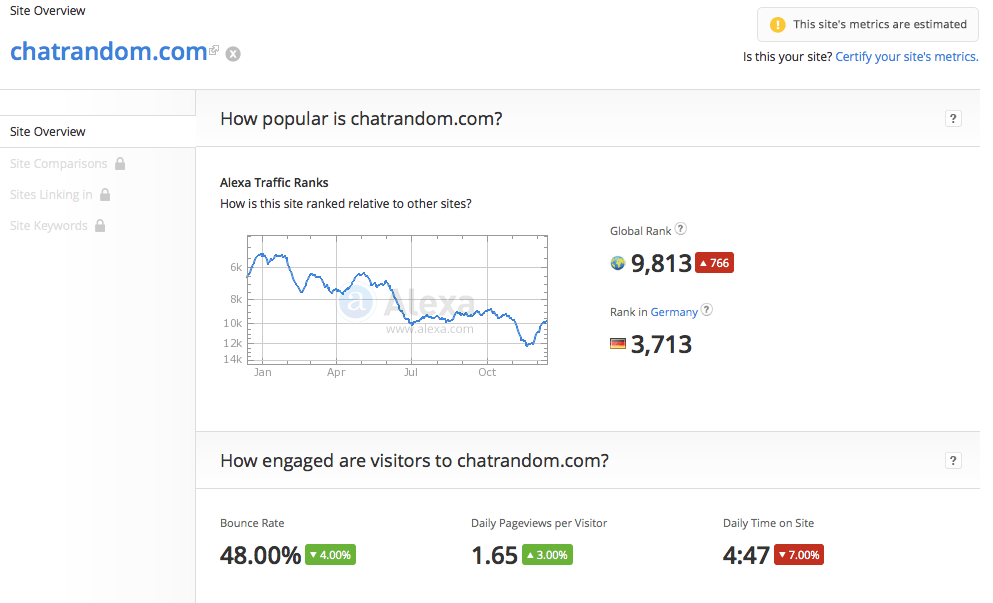This screenshot has height=603, width=993.
Task: Click the 'Daily Pageviews per Visitor' label
Action: (x=539, y=523)
